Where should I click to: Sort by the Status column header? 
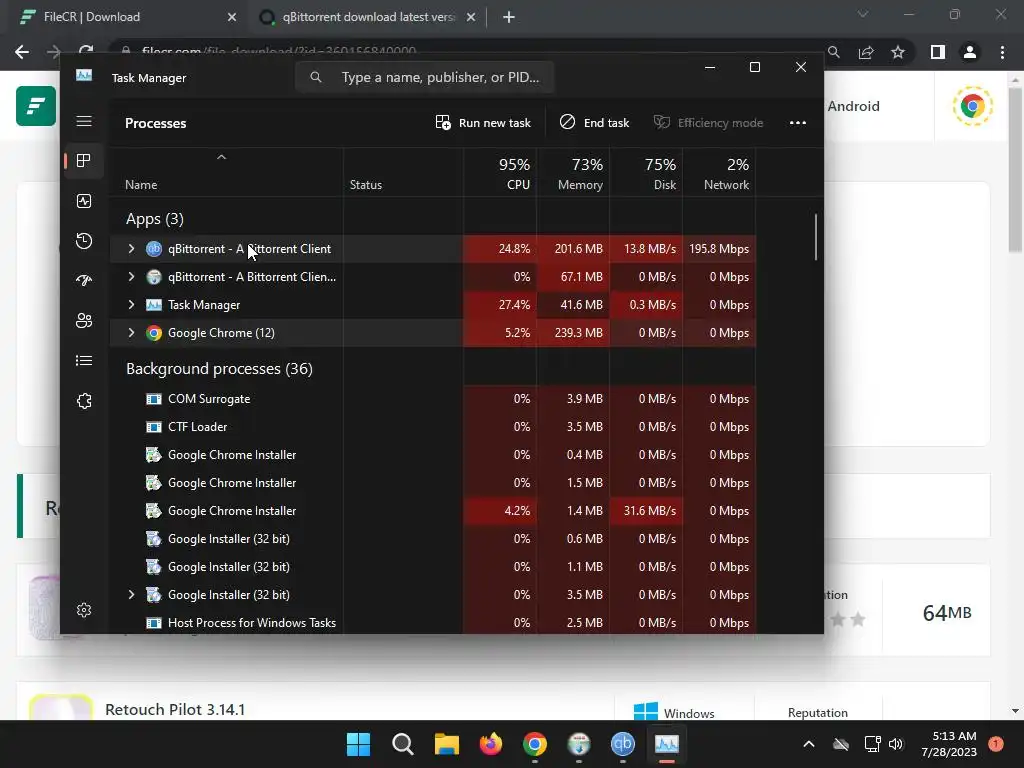[x=403, y=172]
